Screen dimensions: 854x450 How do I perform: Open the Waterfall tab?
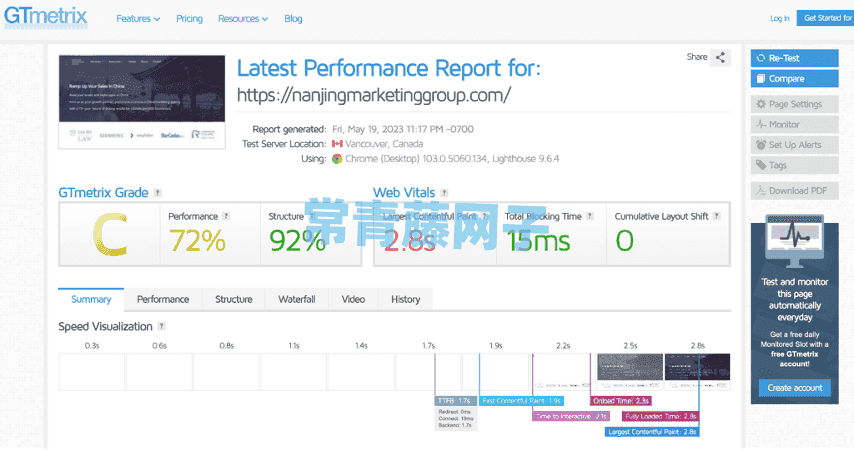297,299
